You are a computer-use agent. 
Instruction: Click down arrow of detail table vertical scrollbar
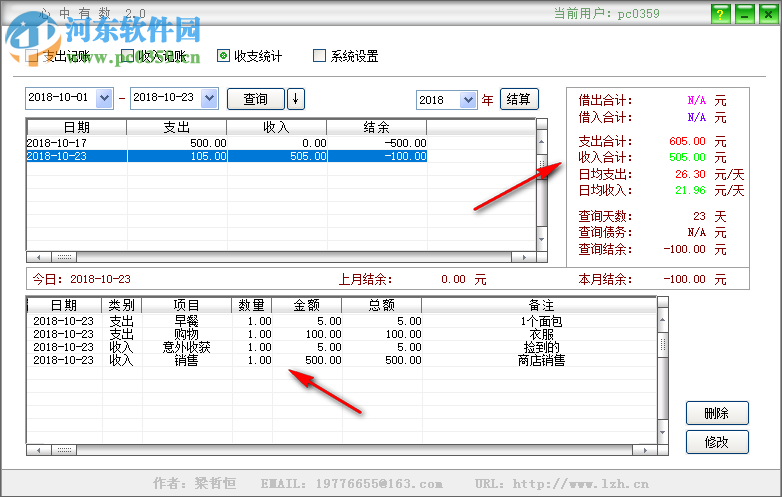coord(662,432)
